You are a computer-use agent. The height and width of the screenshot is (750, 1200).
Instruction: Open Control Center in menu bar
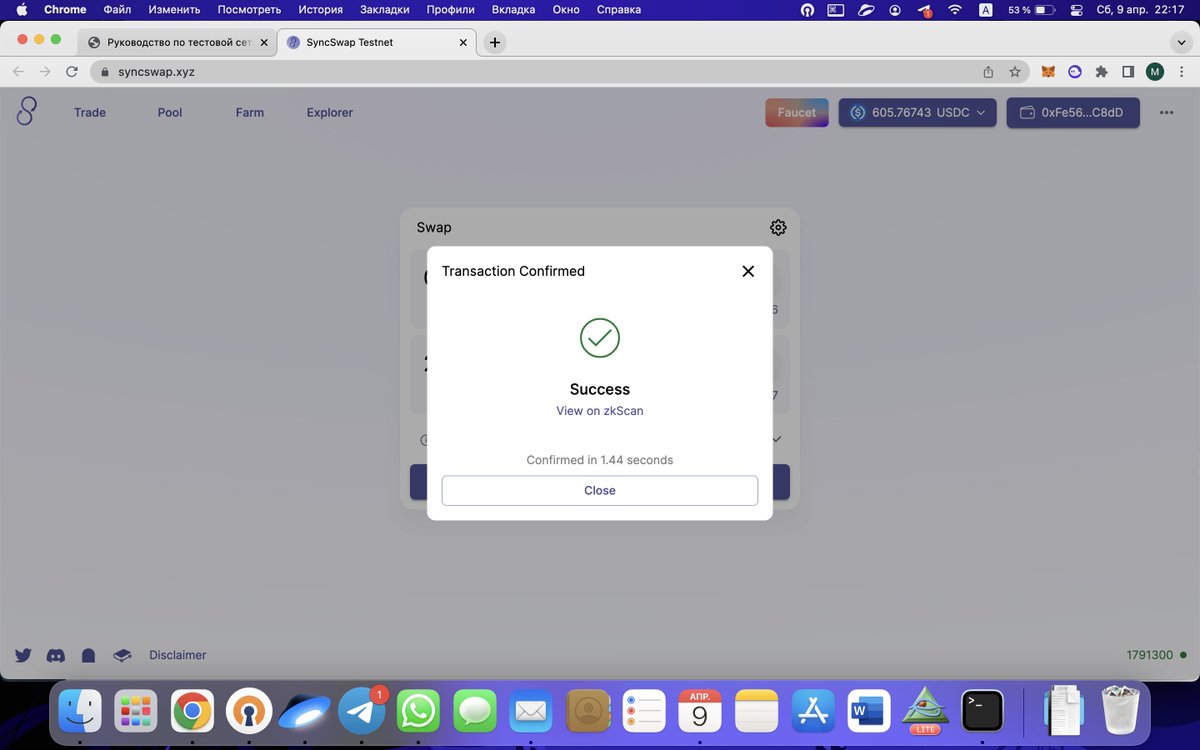click(1077, 10)
